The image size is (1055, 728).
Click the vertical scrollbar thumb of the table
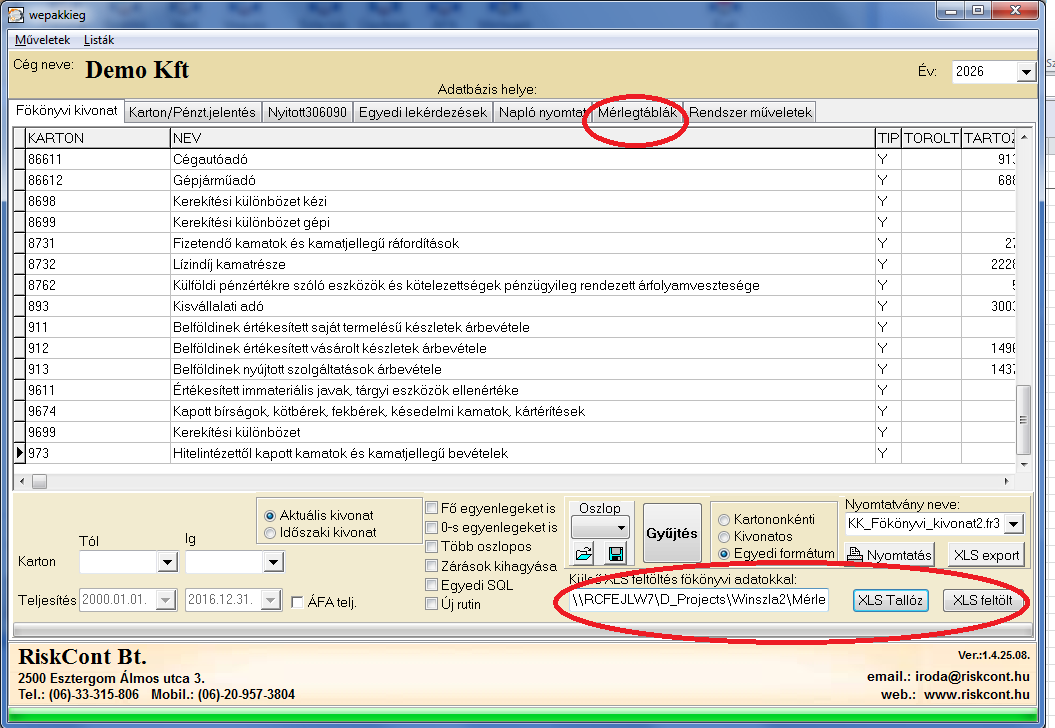(1023, 420)
